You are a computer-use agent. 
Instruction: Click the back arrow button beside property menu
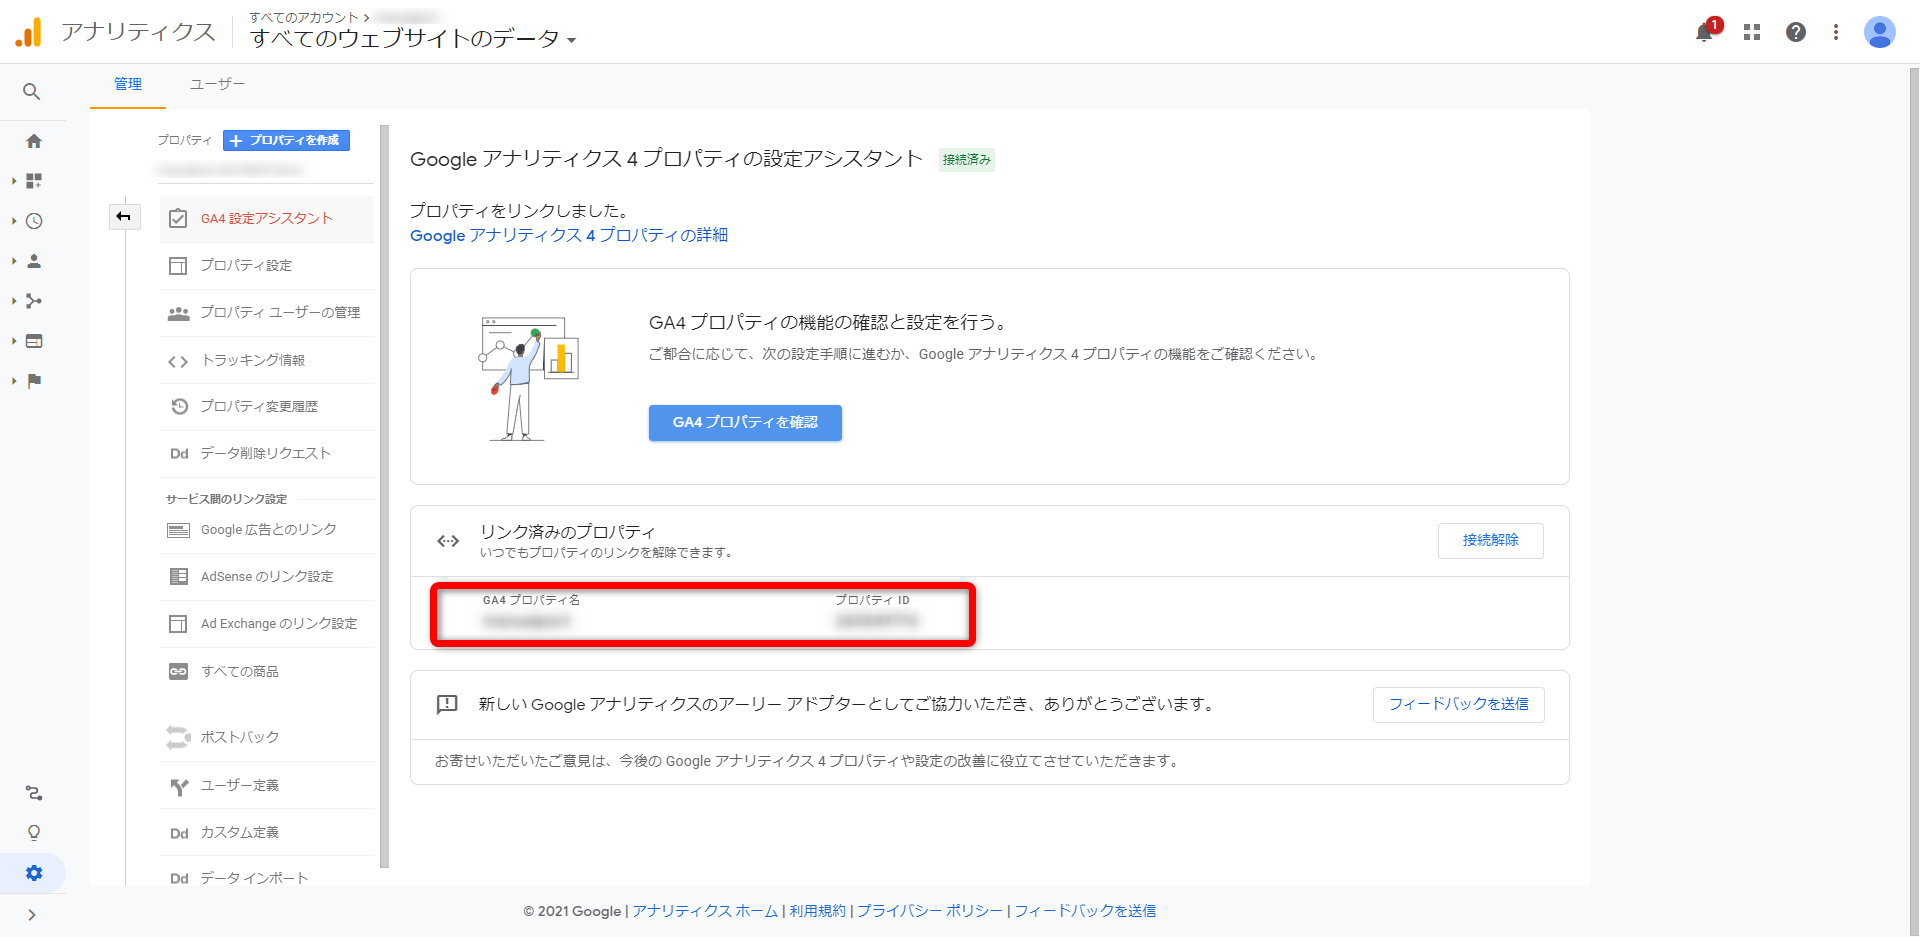[x=124, y=216]
